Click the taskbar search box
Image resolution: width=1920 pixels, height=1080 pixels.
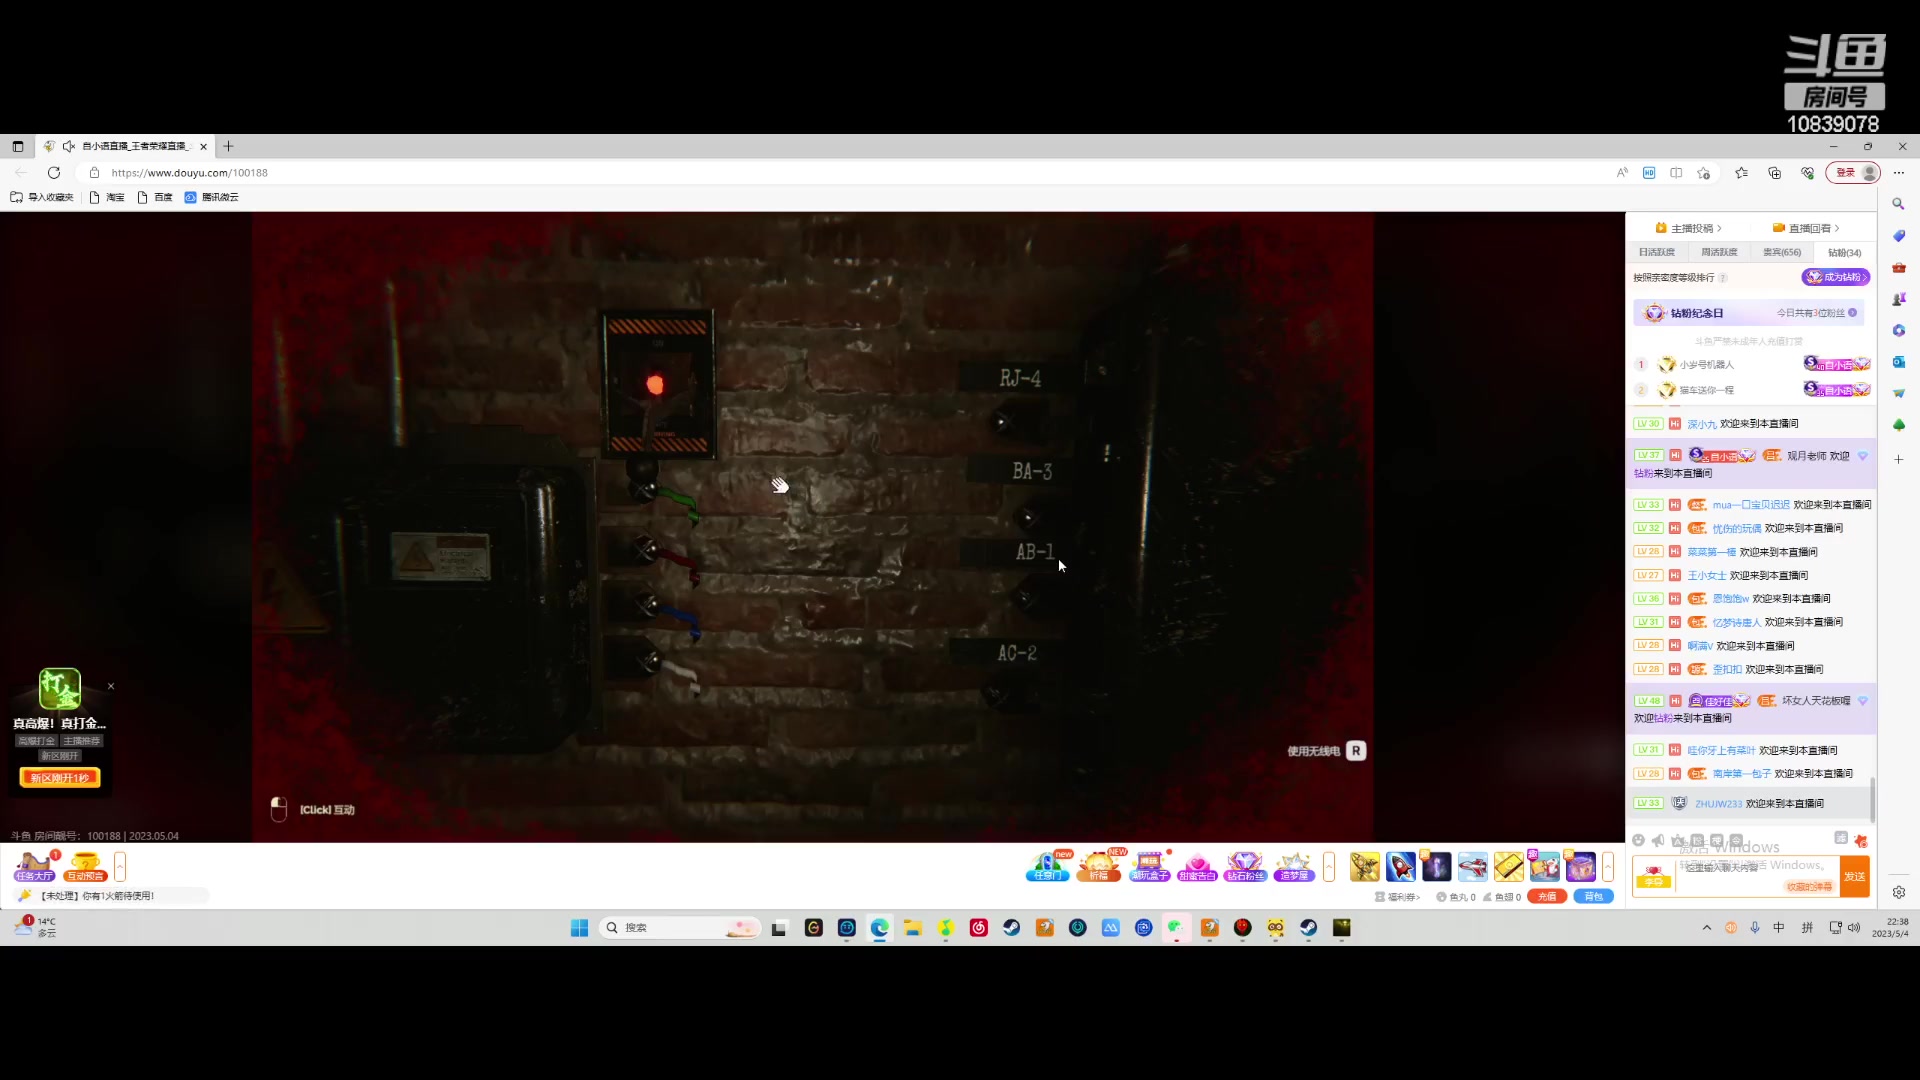pos(680,928)
